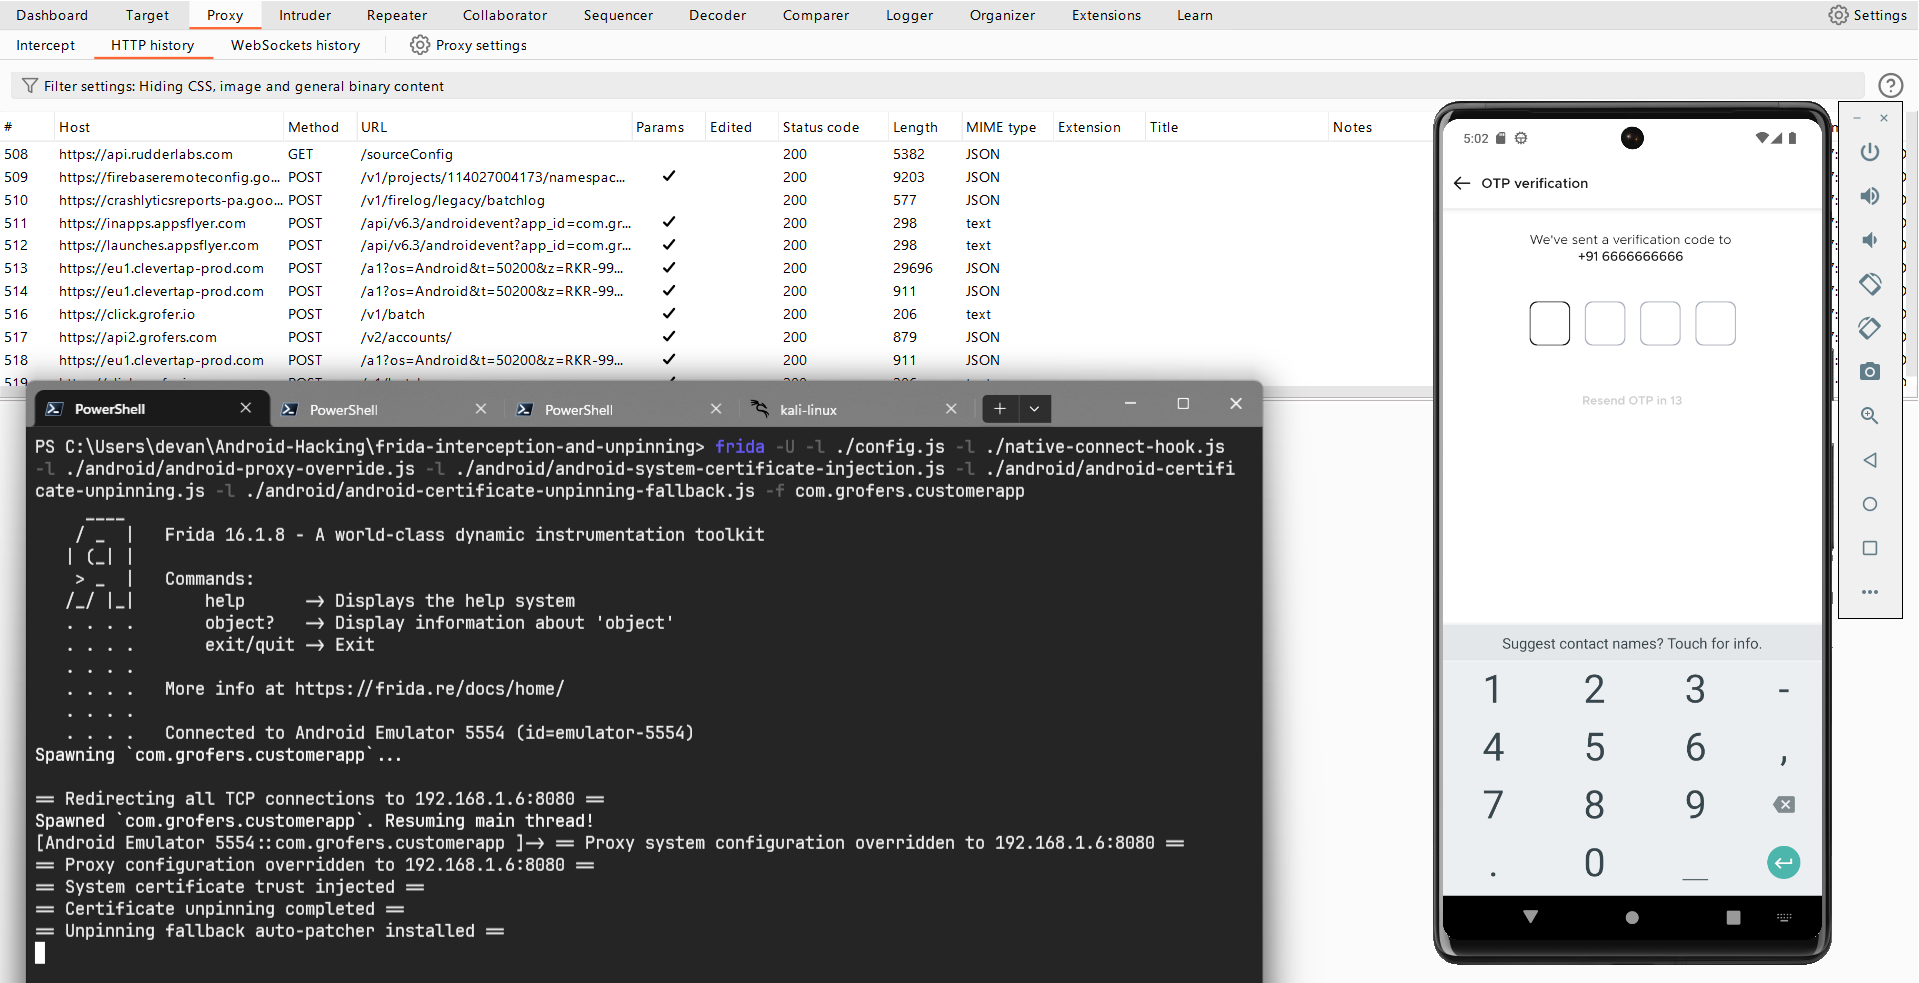Screen dimensions: 1919x983
Task: Click frida link in terminal output
Action: (x=429, y=689)
